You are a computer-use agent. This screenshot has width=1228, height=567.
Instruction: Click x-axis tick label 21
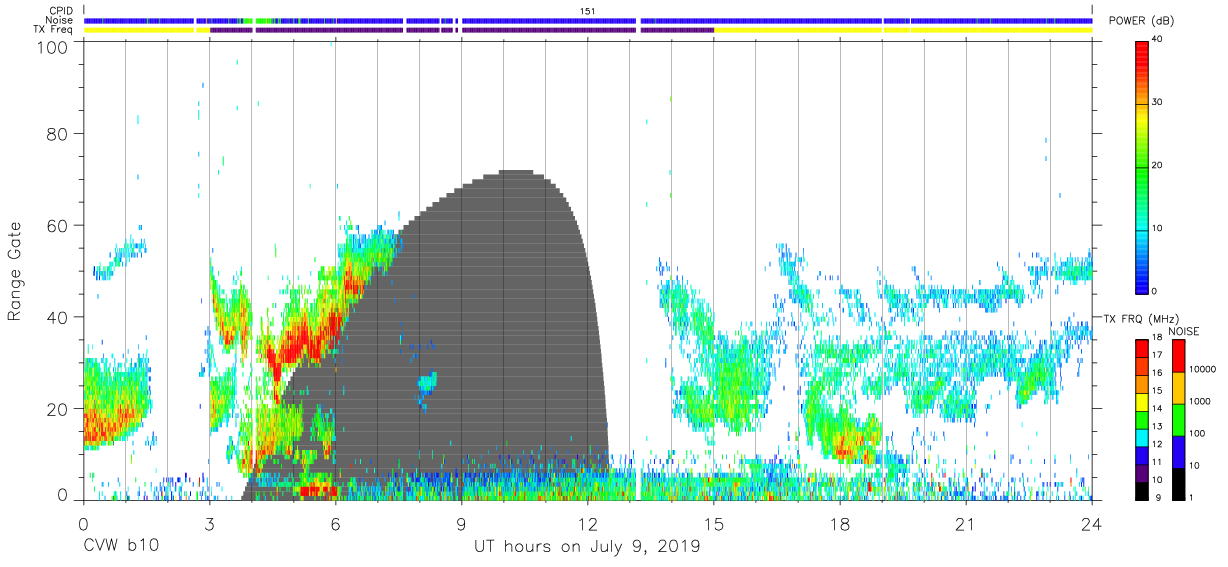(x=966, y=524)
